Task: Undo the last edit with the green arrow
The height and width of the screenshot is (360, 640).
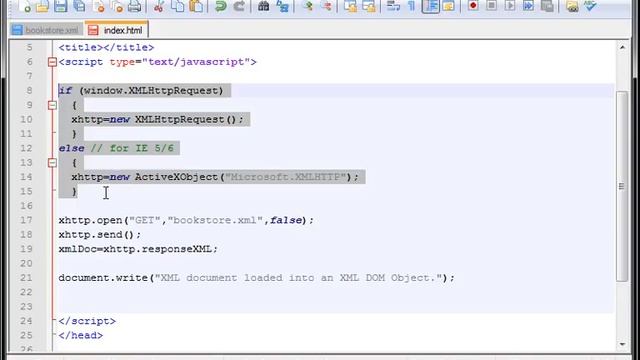Action: (x=220, y=6)
